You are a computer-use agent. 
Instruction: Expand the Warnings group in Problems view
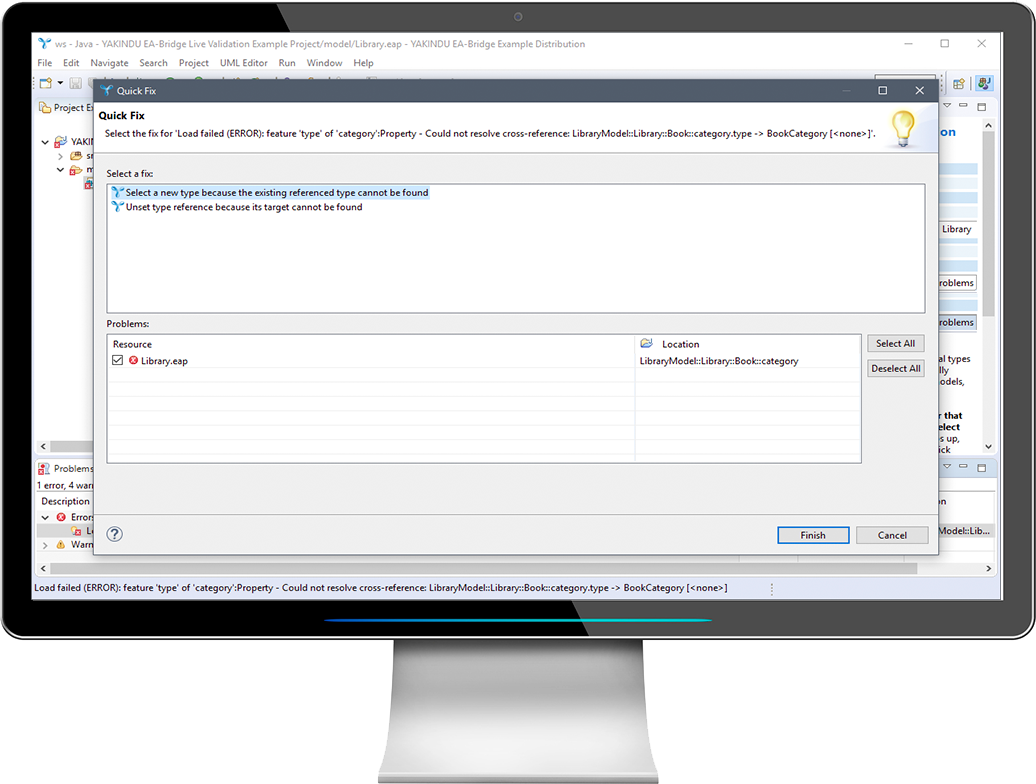pos(45,545)
